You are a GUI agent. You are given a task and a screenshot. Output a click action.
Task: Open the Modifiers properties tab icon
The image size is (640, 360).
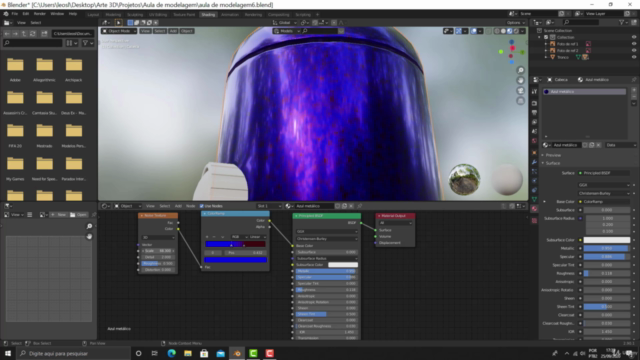[534, 162]
